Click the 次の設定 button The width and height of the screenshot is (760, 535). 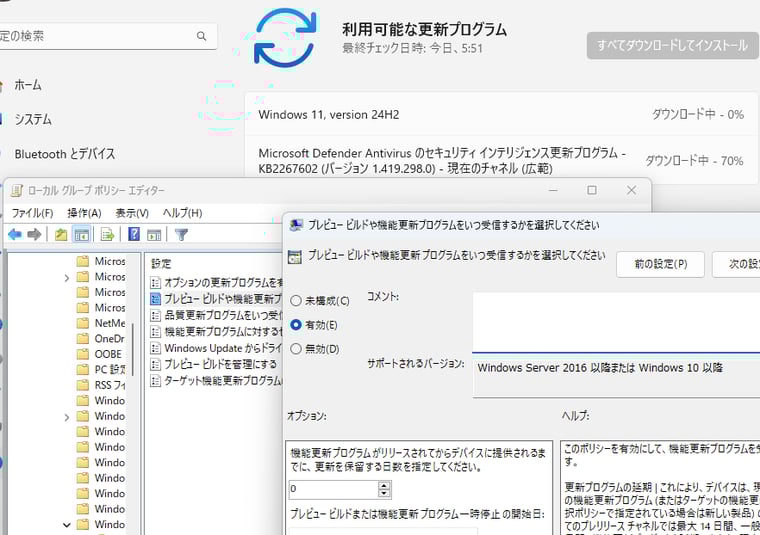tap(736, 264)
